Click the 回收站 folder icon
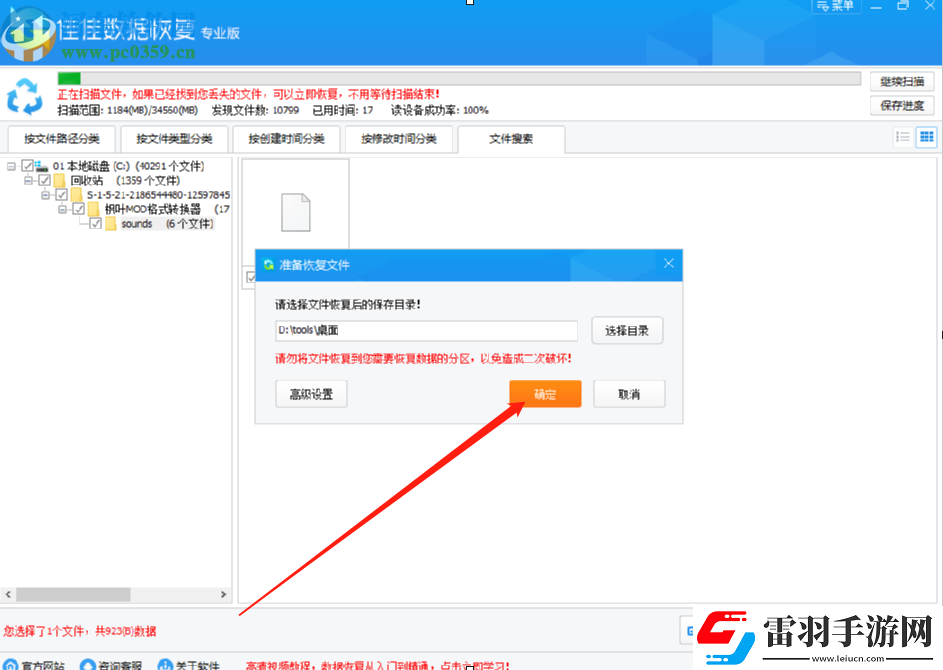Screen dimensions: 943x670 pyautogui.click(x=60, y=180)
